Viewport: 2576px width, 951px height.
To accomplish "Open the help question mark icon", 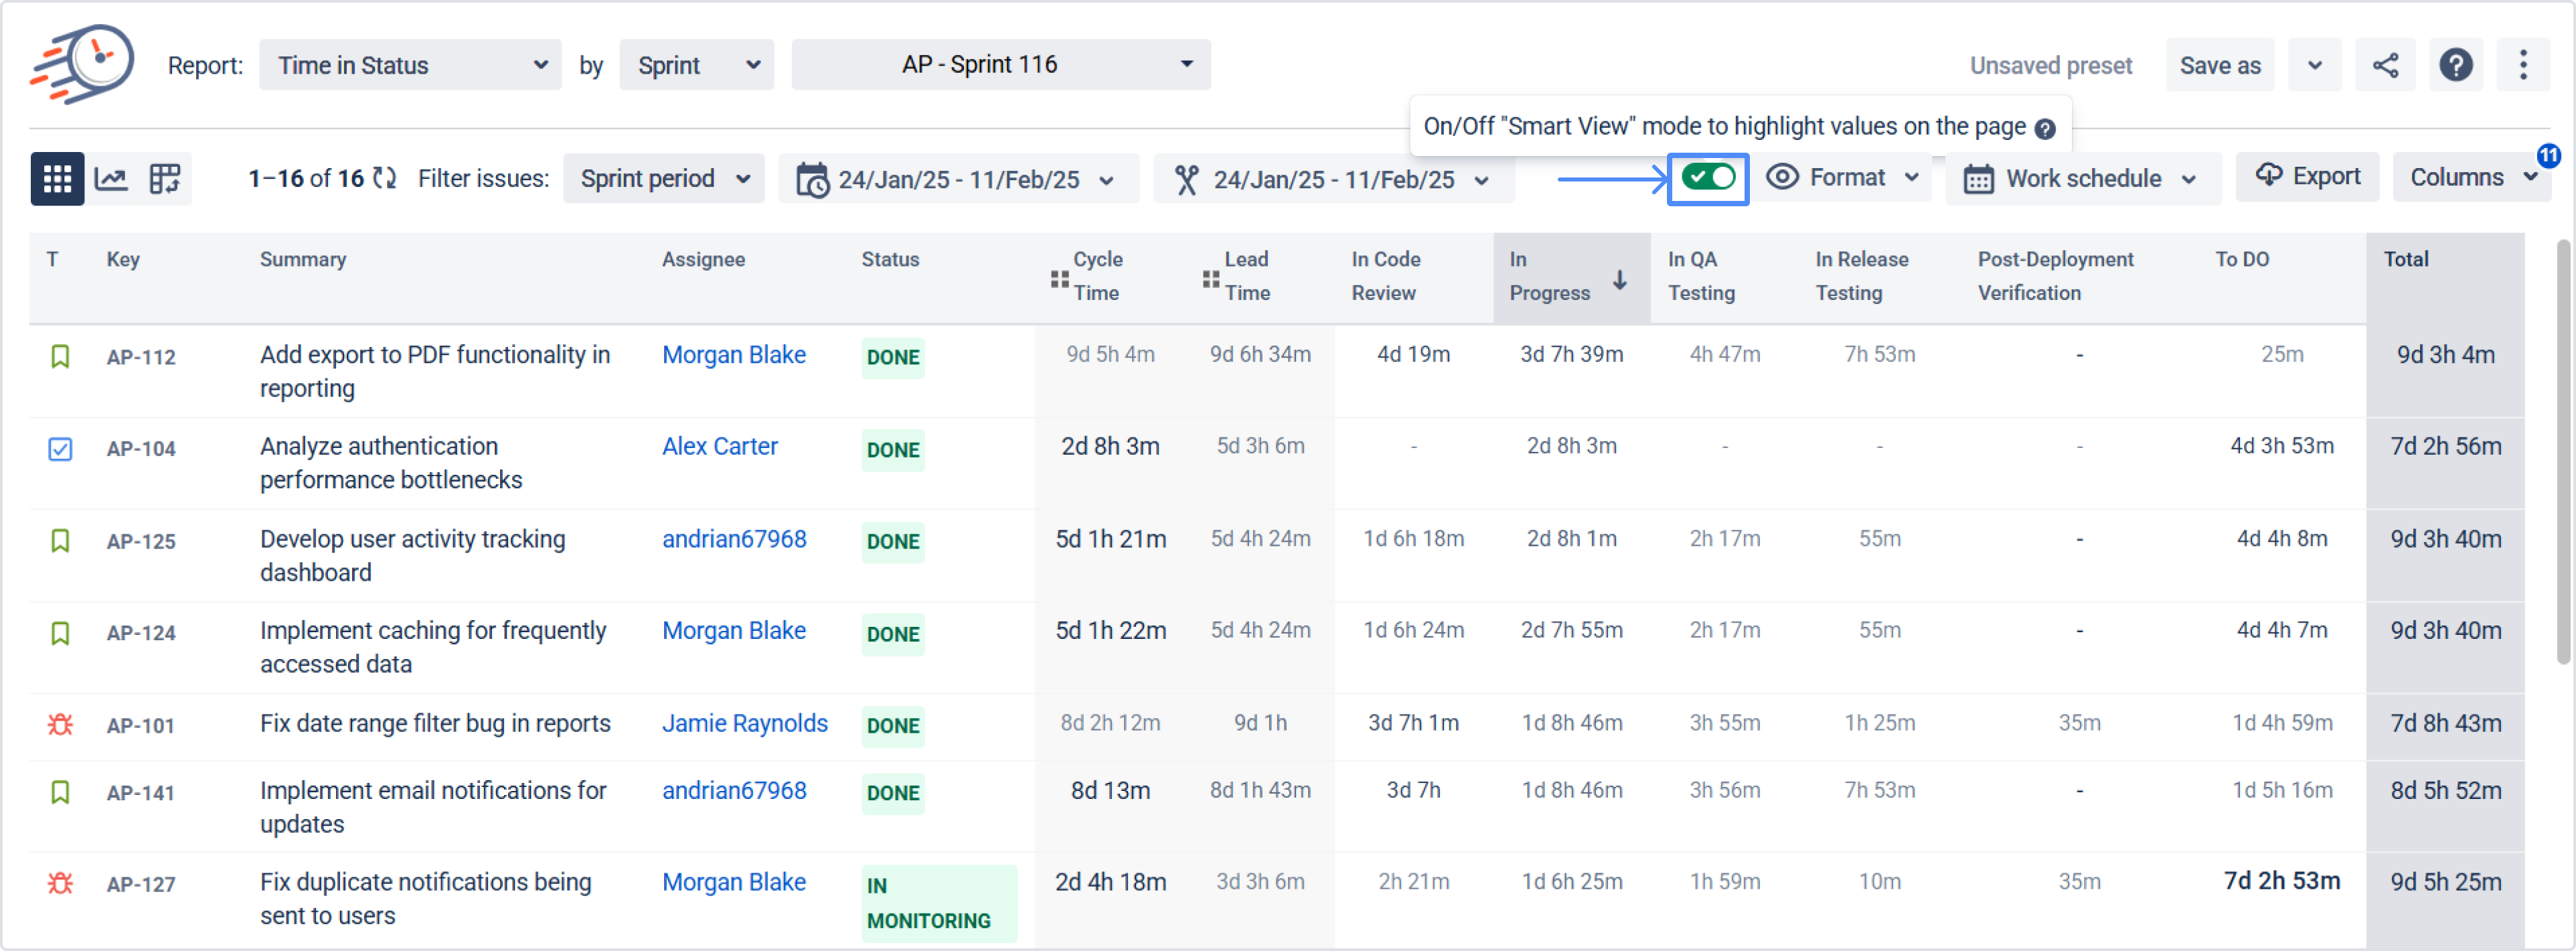I will click(x=2455, y=66).
